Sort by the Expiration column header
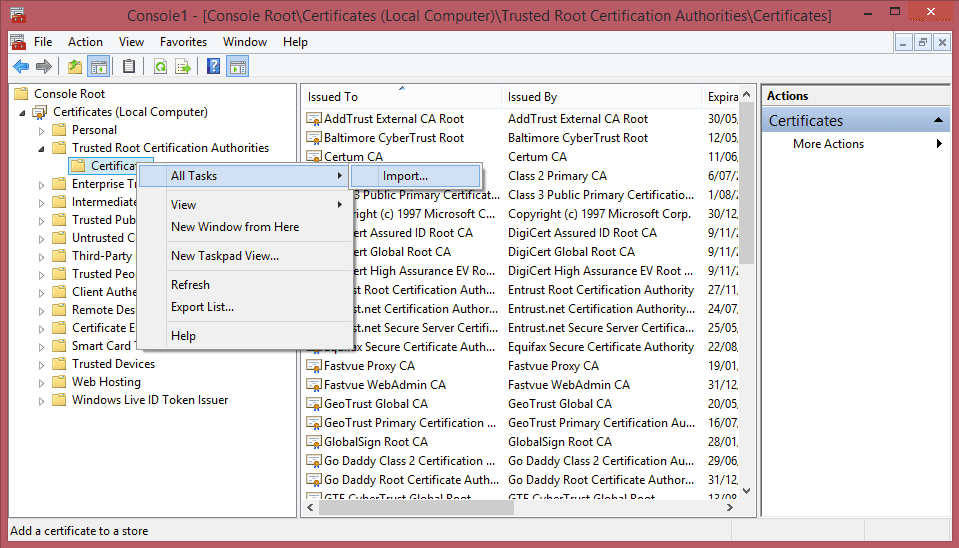Viewport: 959px width, 548px height. click(x=720, y=97)
